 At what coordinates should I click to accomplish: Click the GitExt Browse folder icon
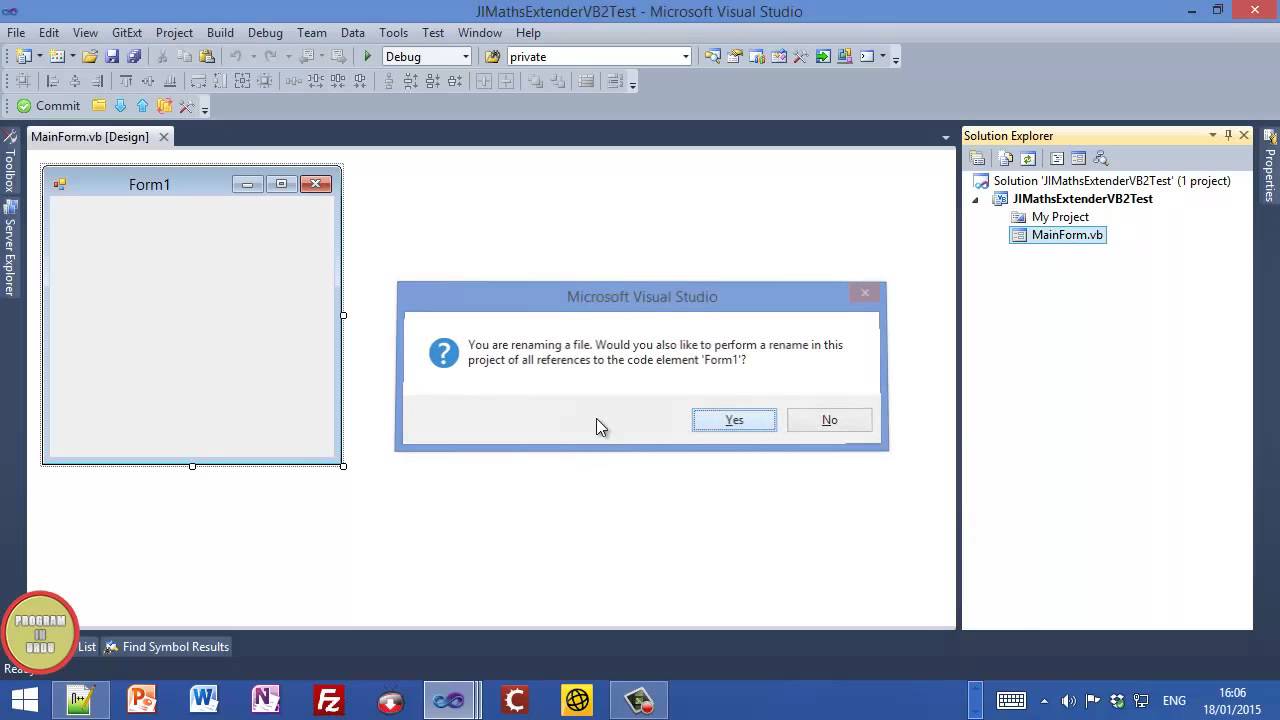pyautogui.click(x=99, y=106)
